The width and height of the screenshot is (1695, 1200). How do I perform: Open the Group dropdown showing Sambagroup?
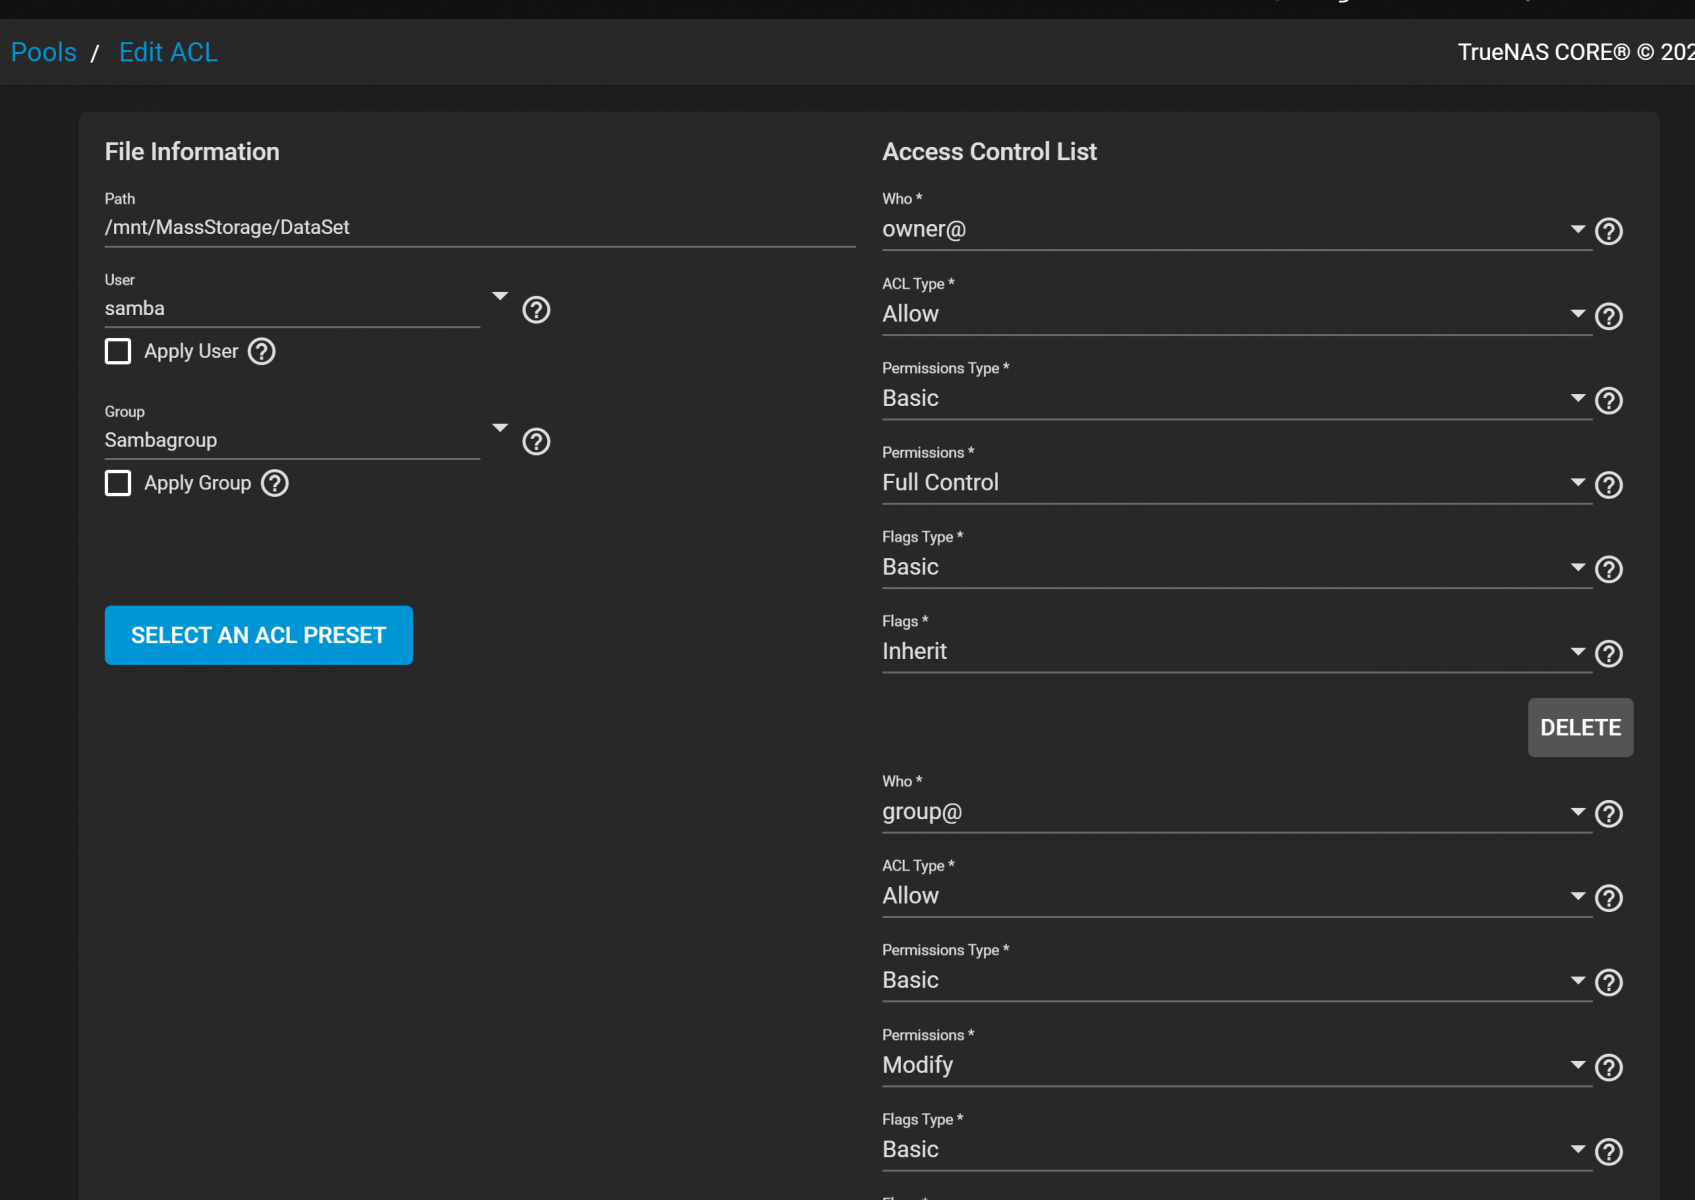(292, 440)
